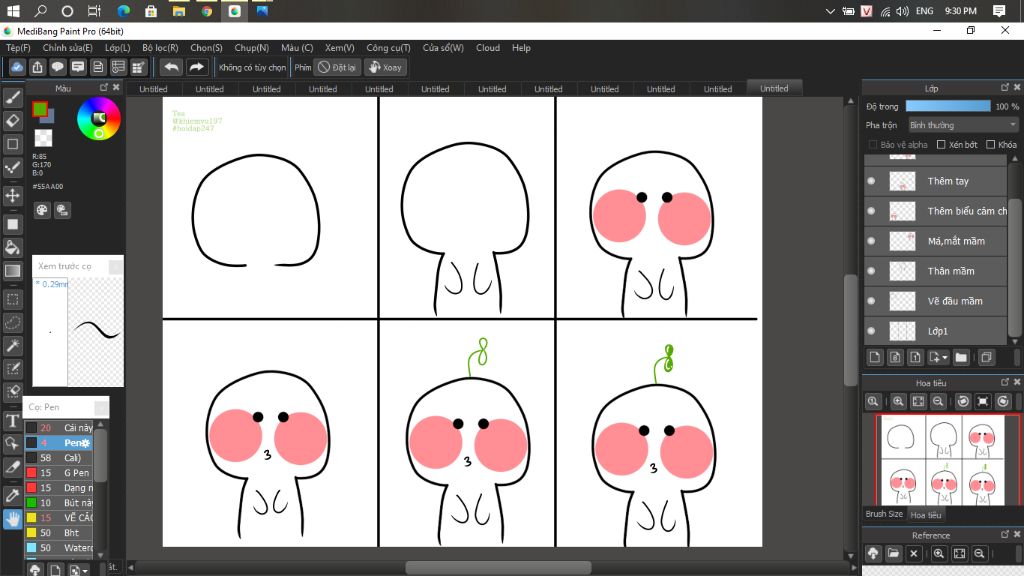Open Chrome from the taskbar
Screen dimensions: 1024x576
(207, 11)
